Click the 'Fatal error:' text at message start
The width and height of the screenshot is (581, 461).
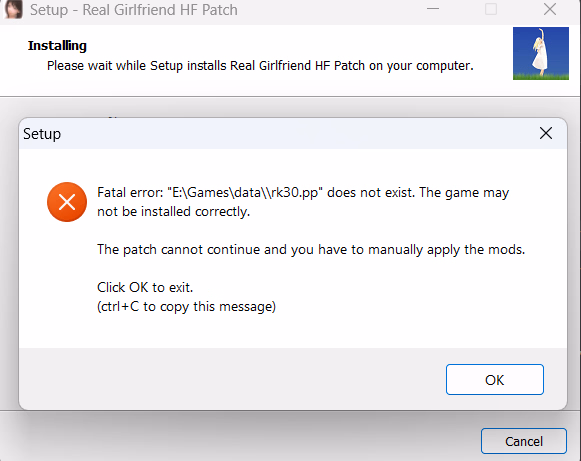coord(130,193)
